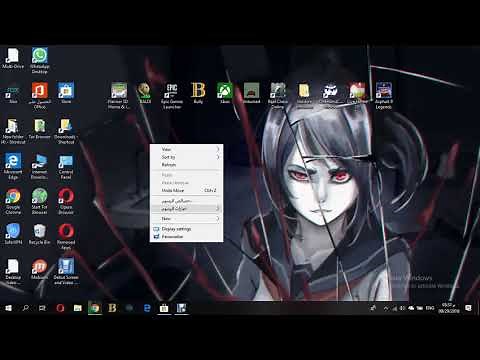The image size is (480, 360).
Task: Select the Tor Browser folder icon
Action: (x=40, y=129)
